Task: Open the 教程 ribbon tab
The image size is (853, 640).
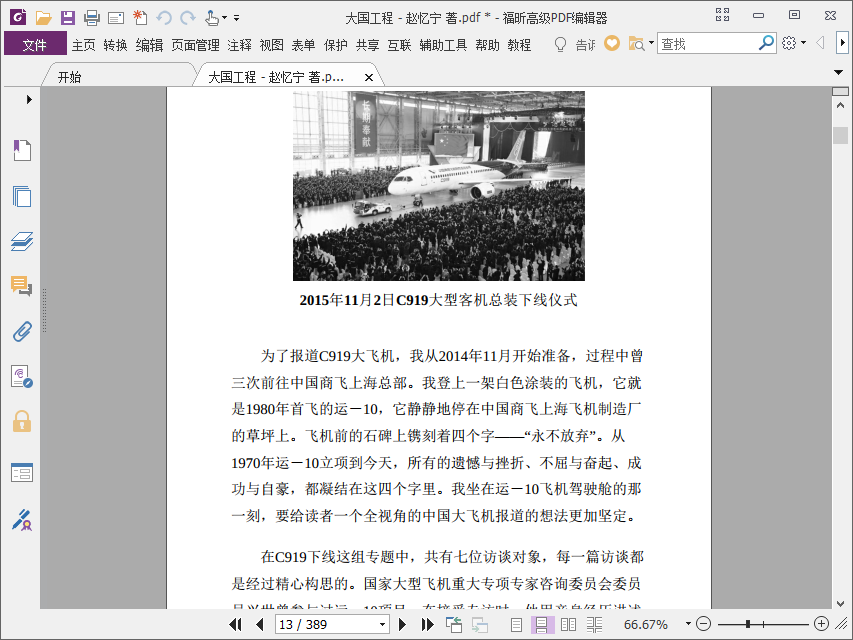Action: tap(520, 45)
